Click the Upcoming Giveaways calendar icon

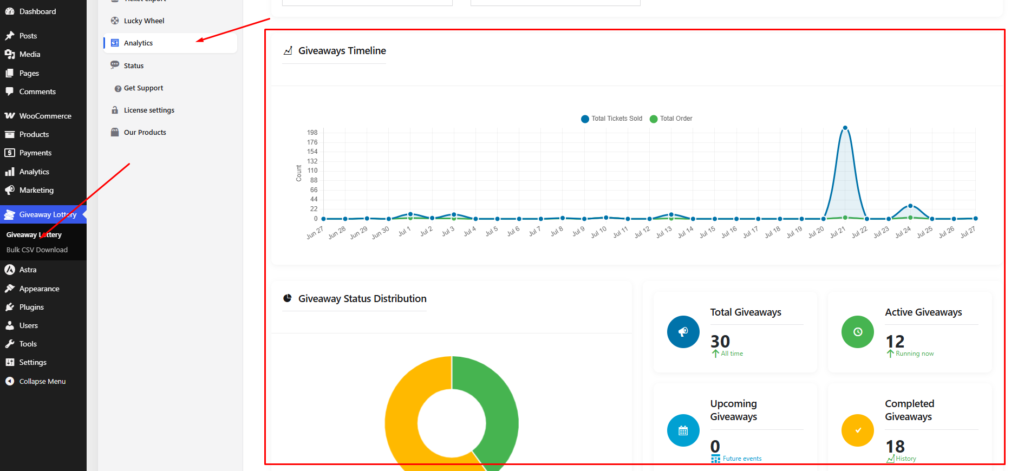tap(683, 430)
